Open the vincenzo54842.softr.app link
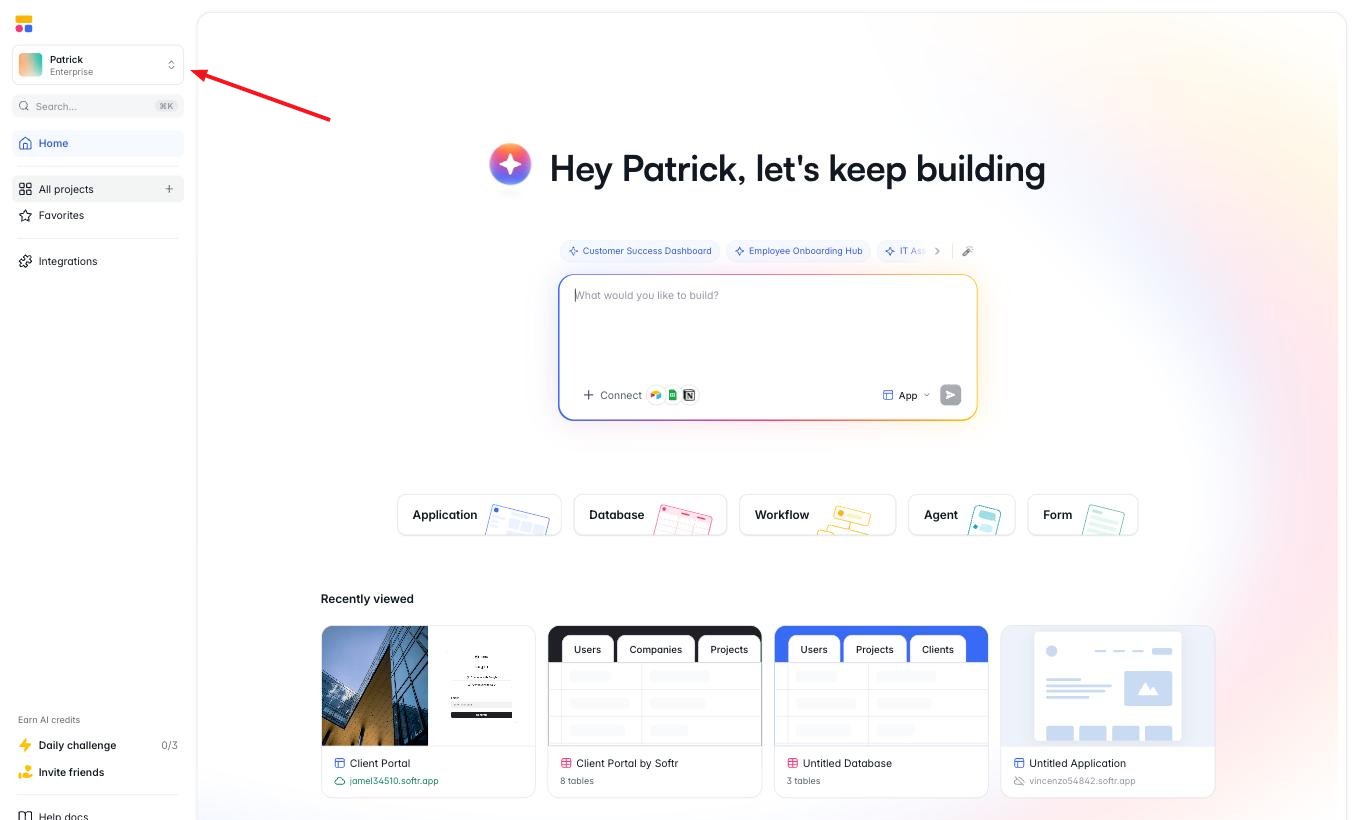This screenshot has height=820, width=1359. pos(1082,781)
